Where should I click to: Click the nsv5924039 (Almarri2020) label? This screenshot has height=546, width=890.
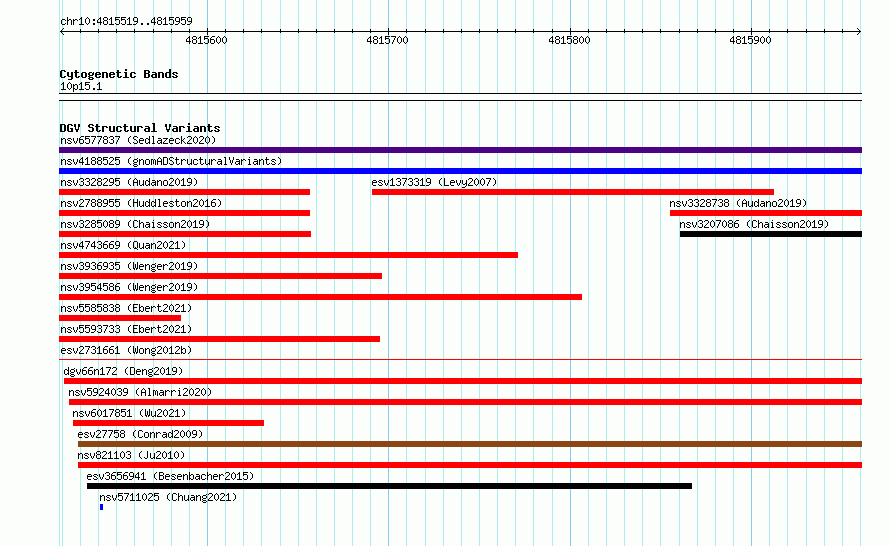point(140,392)
